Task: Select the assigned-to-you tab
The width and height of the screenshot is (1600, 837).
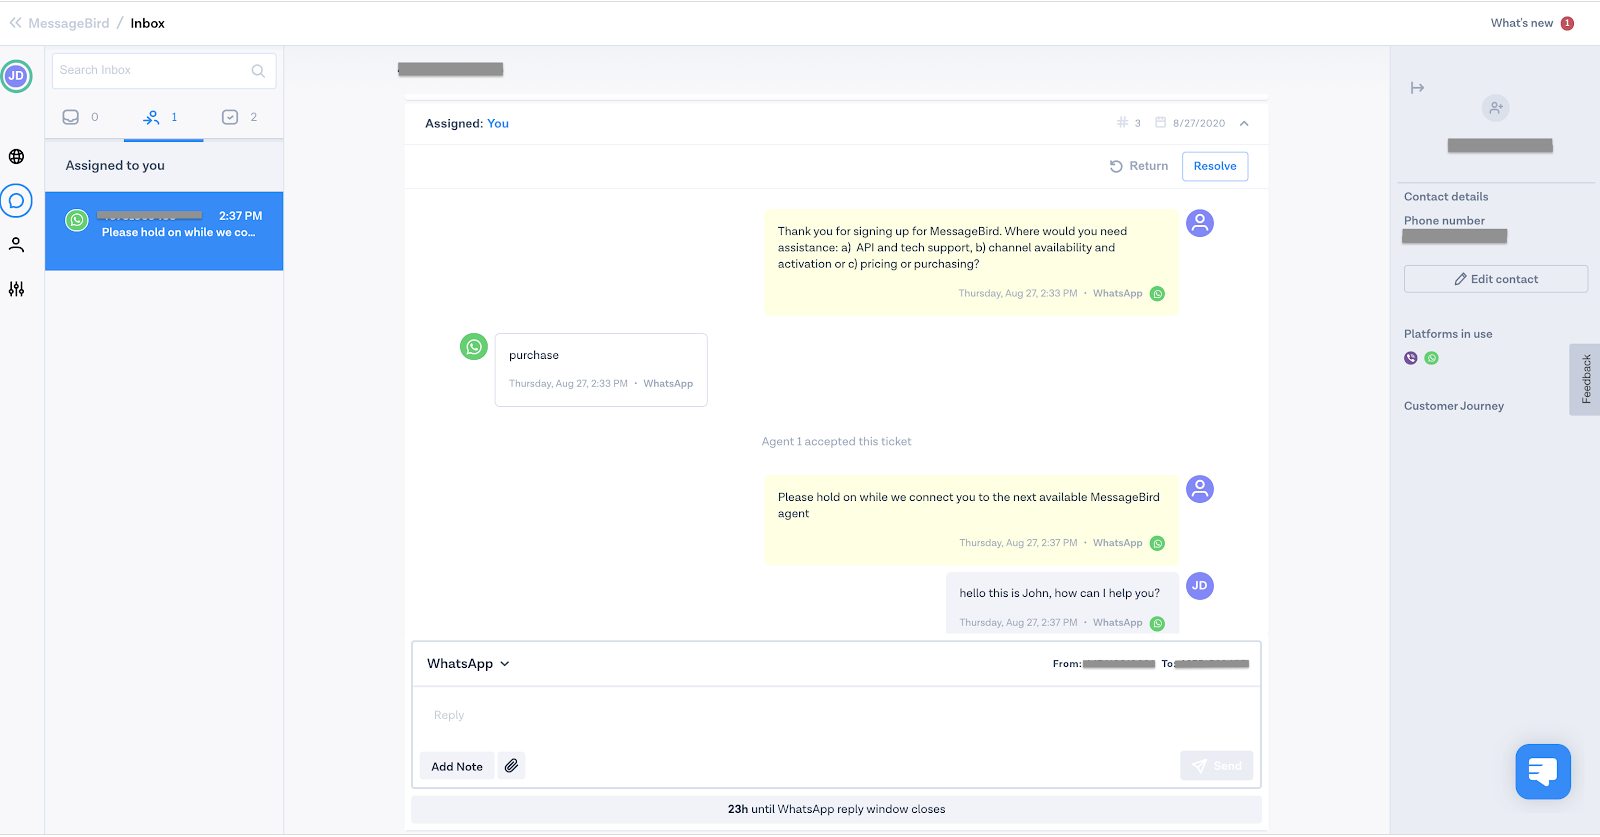Action: 162,117
